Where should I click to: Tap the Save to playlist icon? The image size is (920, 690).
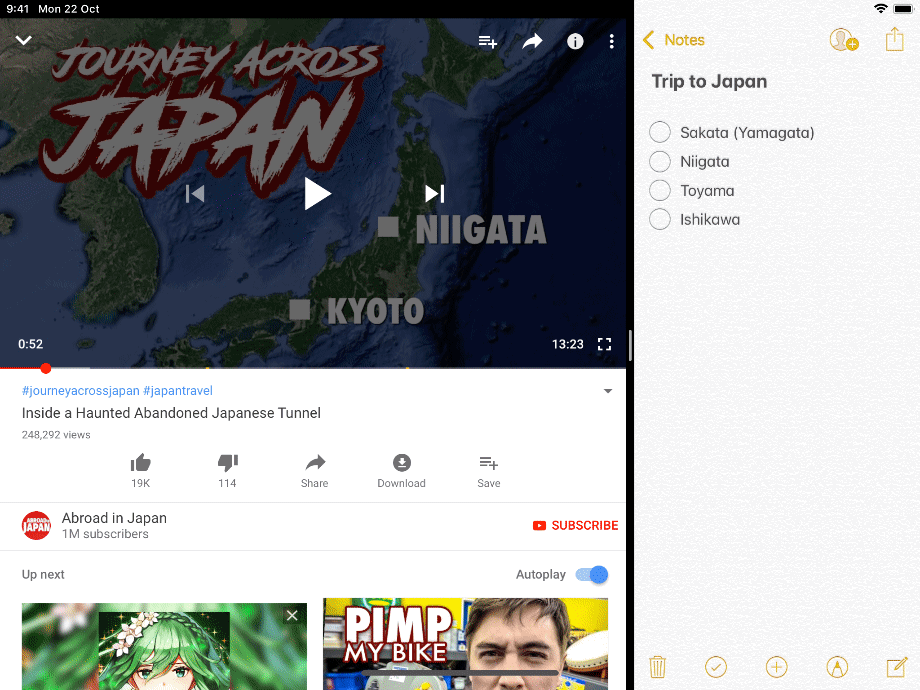[x=488, y=463]
